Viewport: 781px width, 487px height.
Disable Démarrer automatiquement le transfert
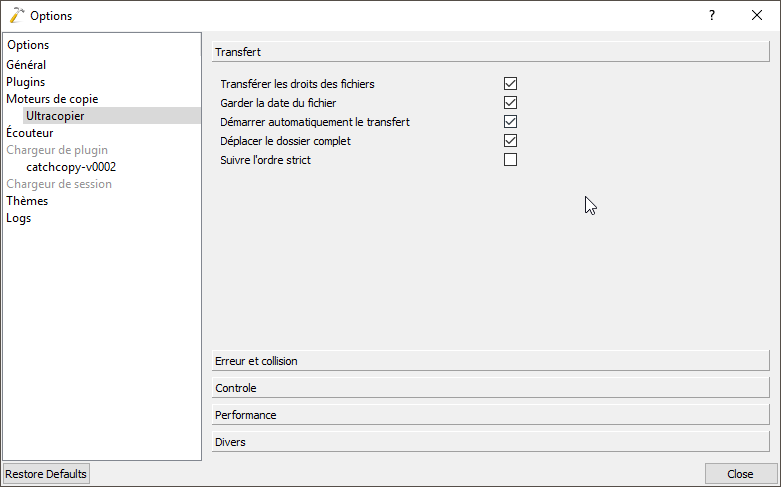(510, 122)
